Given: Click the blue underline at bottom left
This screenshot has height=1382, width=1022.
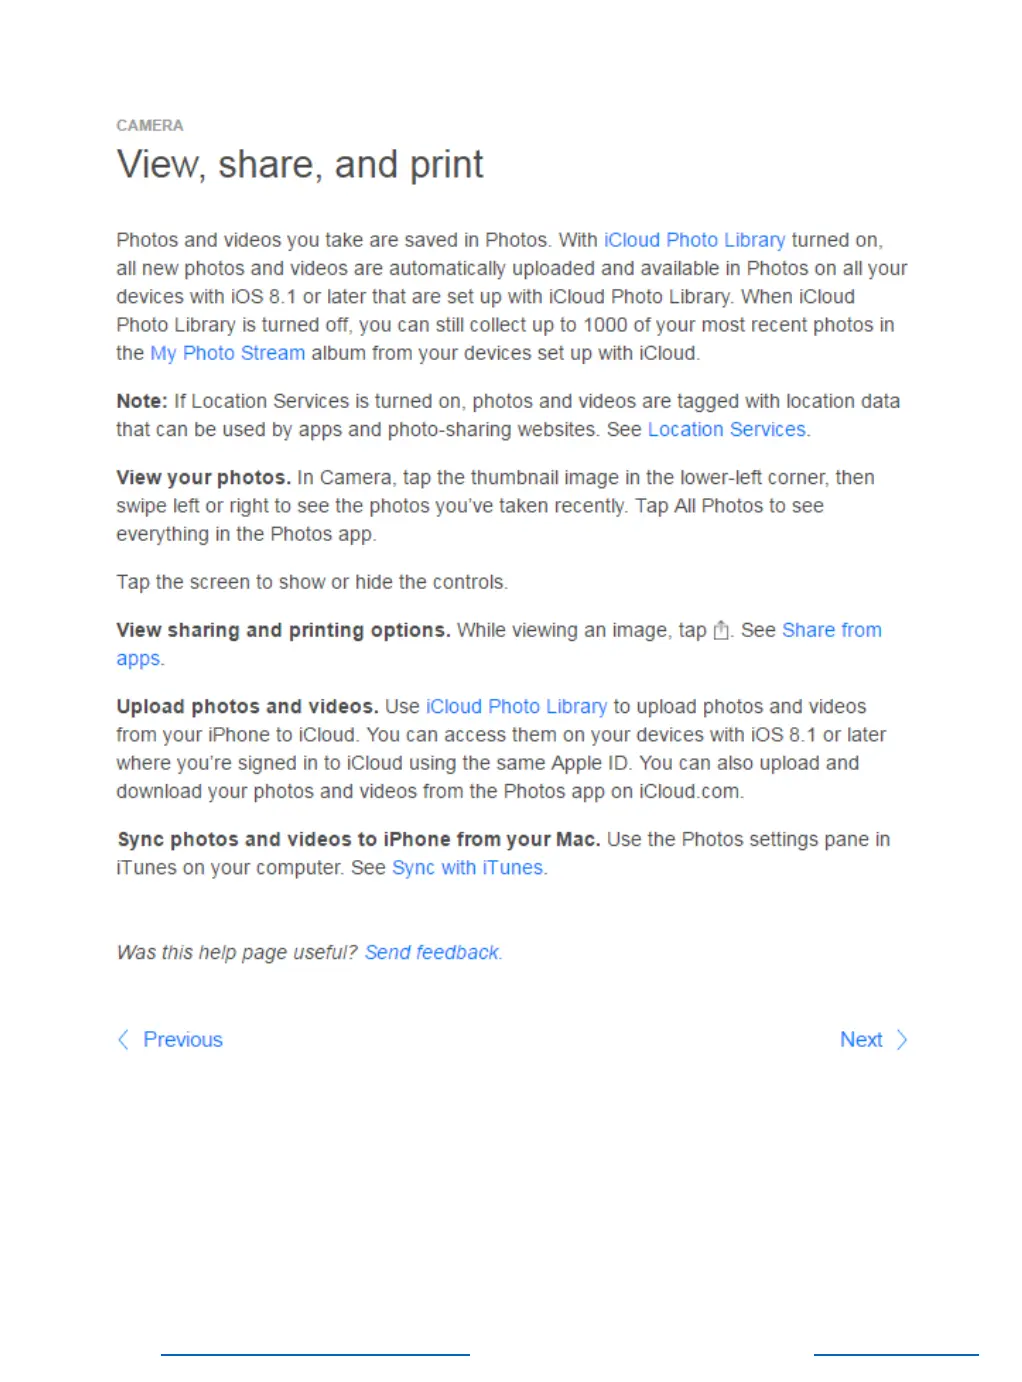Looking at the screenshot, I should [x=315, y=1355].
